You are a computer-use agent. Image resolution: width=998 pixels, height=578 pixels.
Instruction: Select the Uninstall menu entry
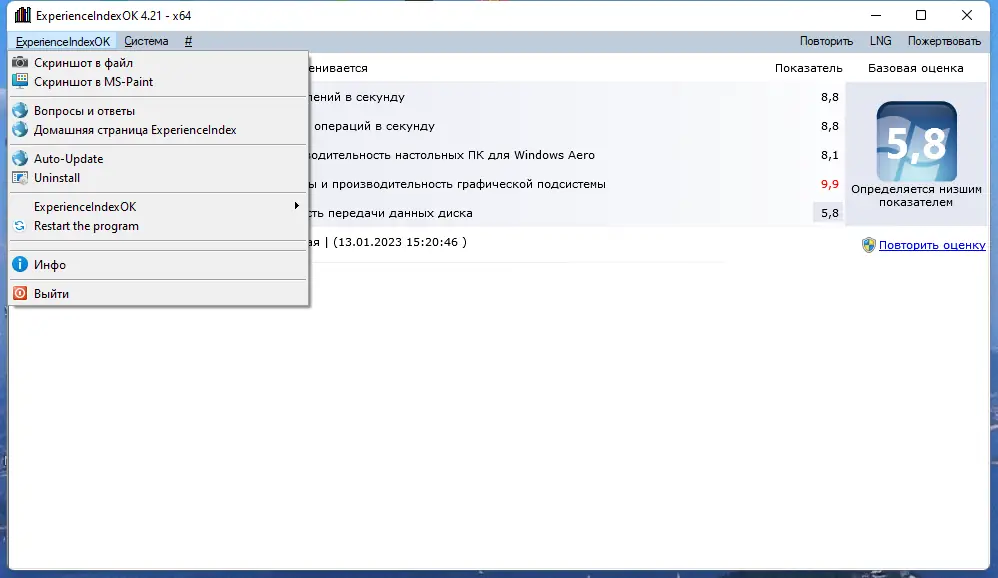tap(158, 178)
